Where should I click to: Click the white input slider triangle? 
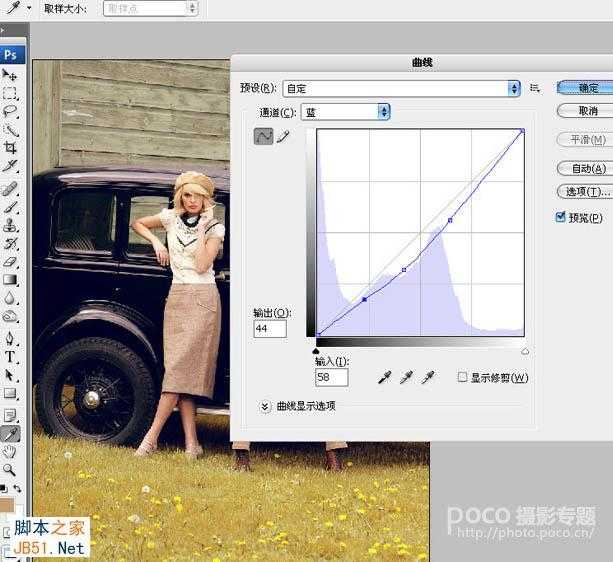[525, 351]
